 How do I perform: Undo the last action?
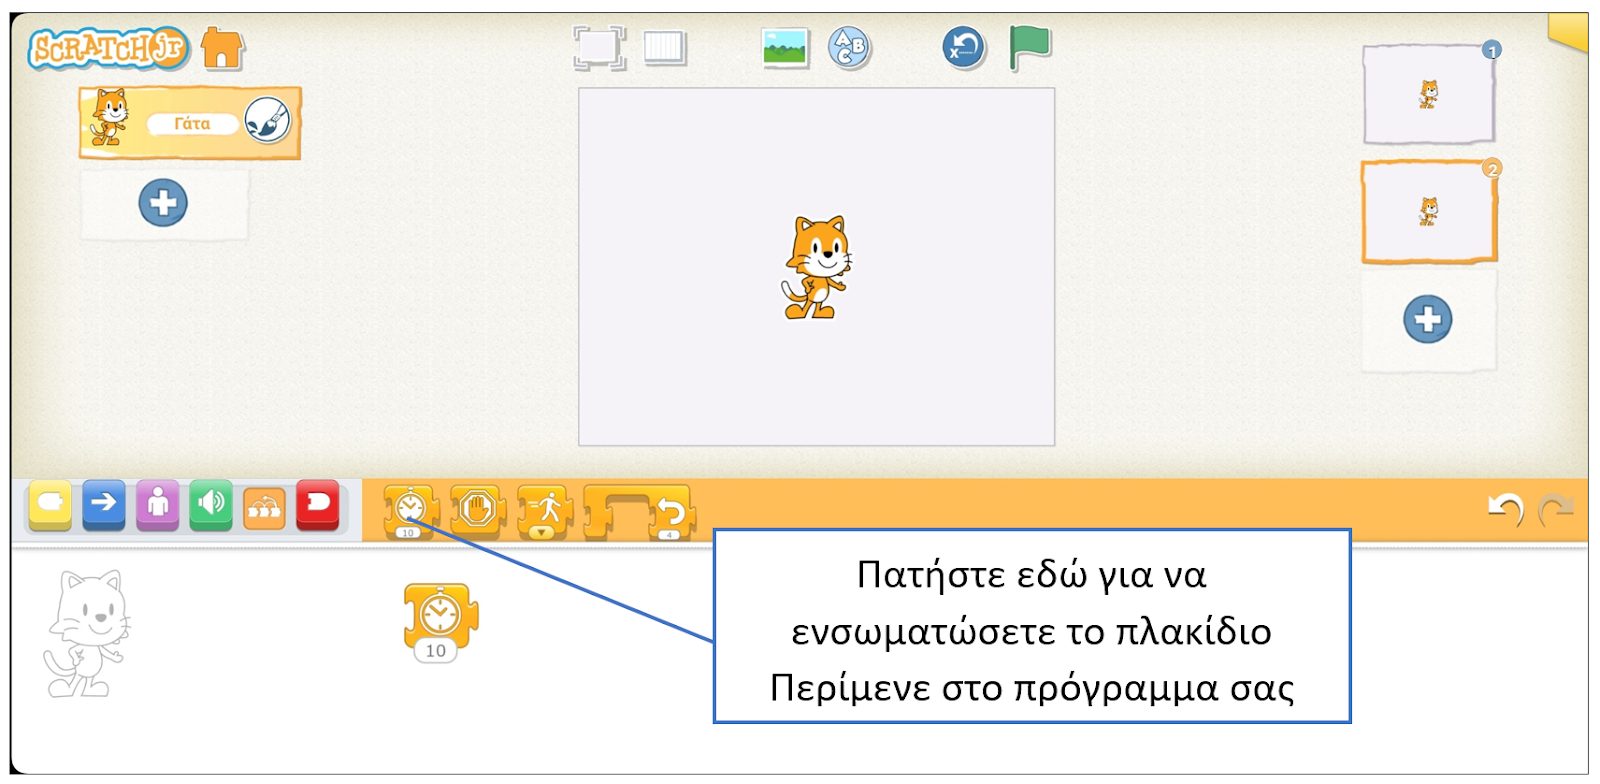coord(1506,509)
